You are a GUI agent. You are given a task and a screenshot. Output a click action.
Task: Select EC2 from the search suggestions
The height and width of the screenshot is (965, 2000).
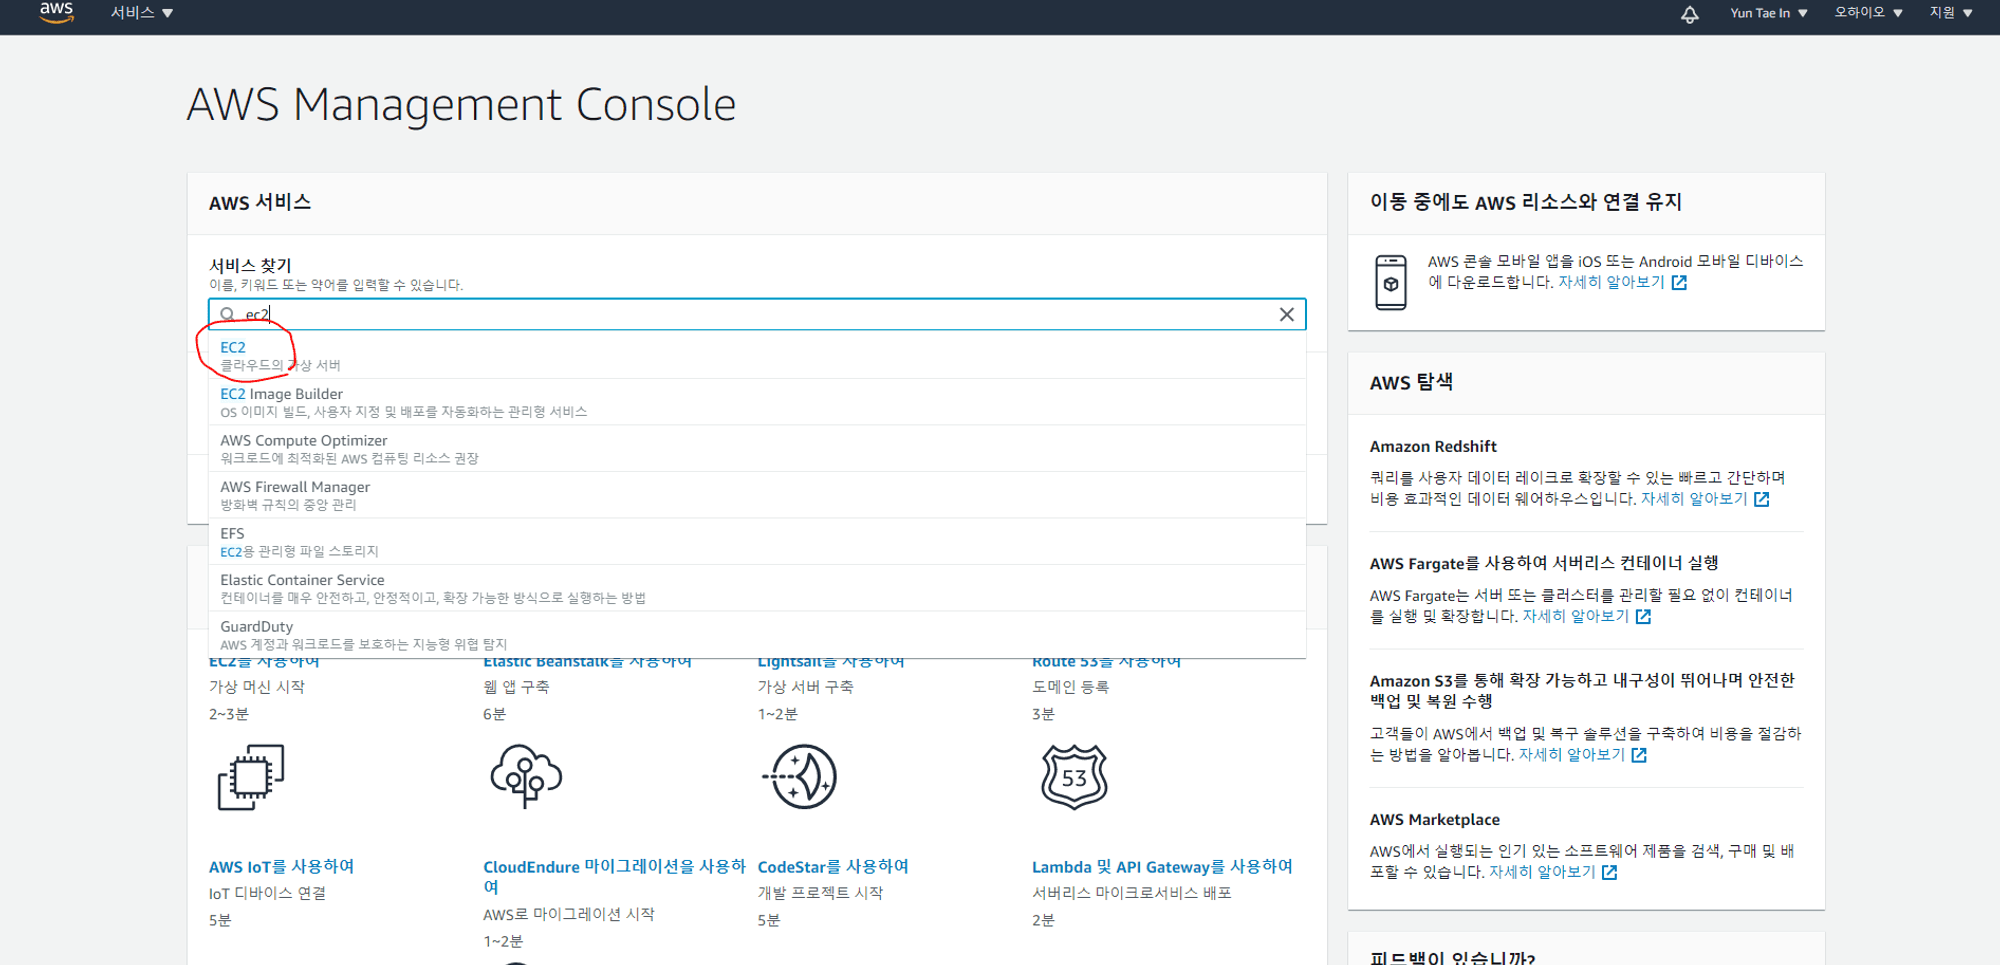click(757, 355)
